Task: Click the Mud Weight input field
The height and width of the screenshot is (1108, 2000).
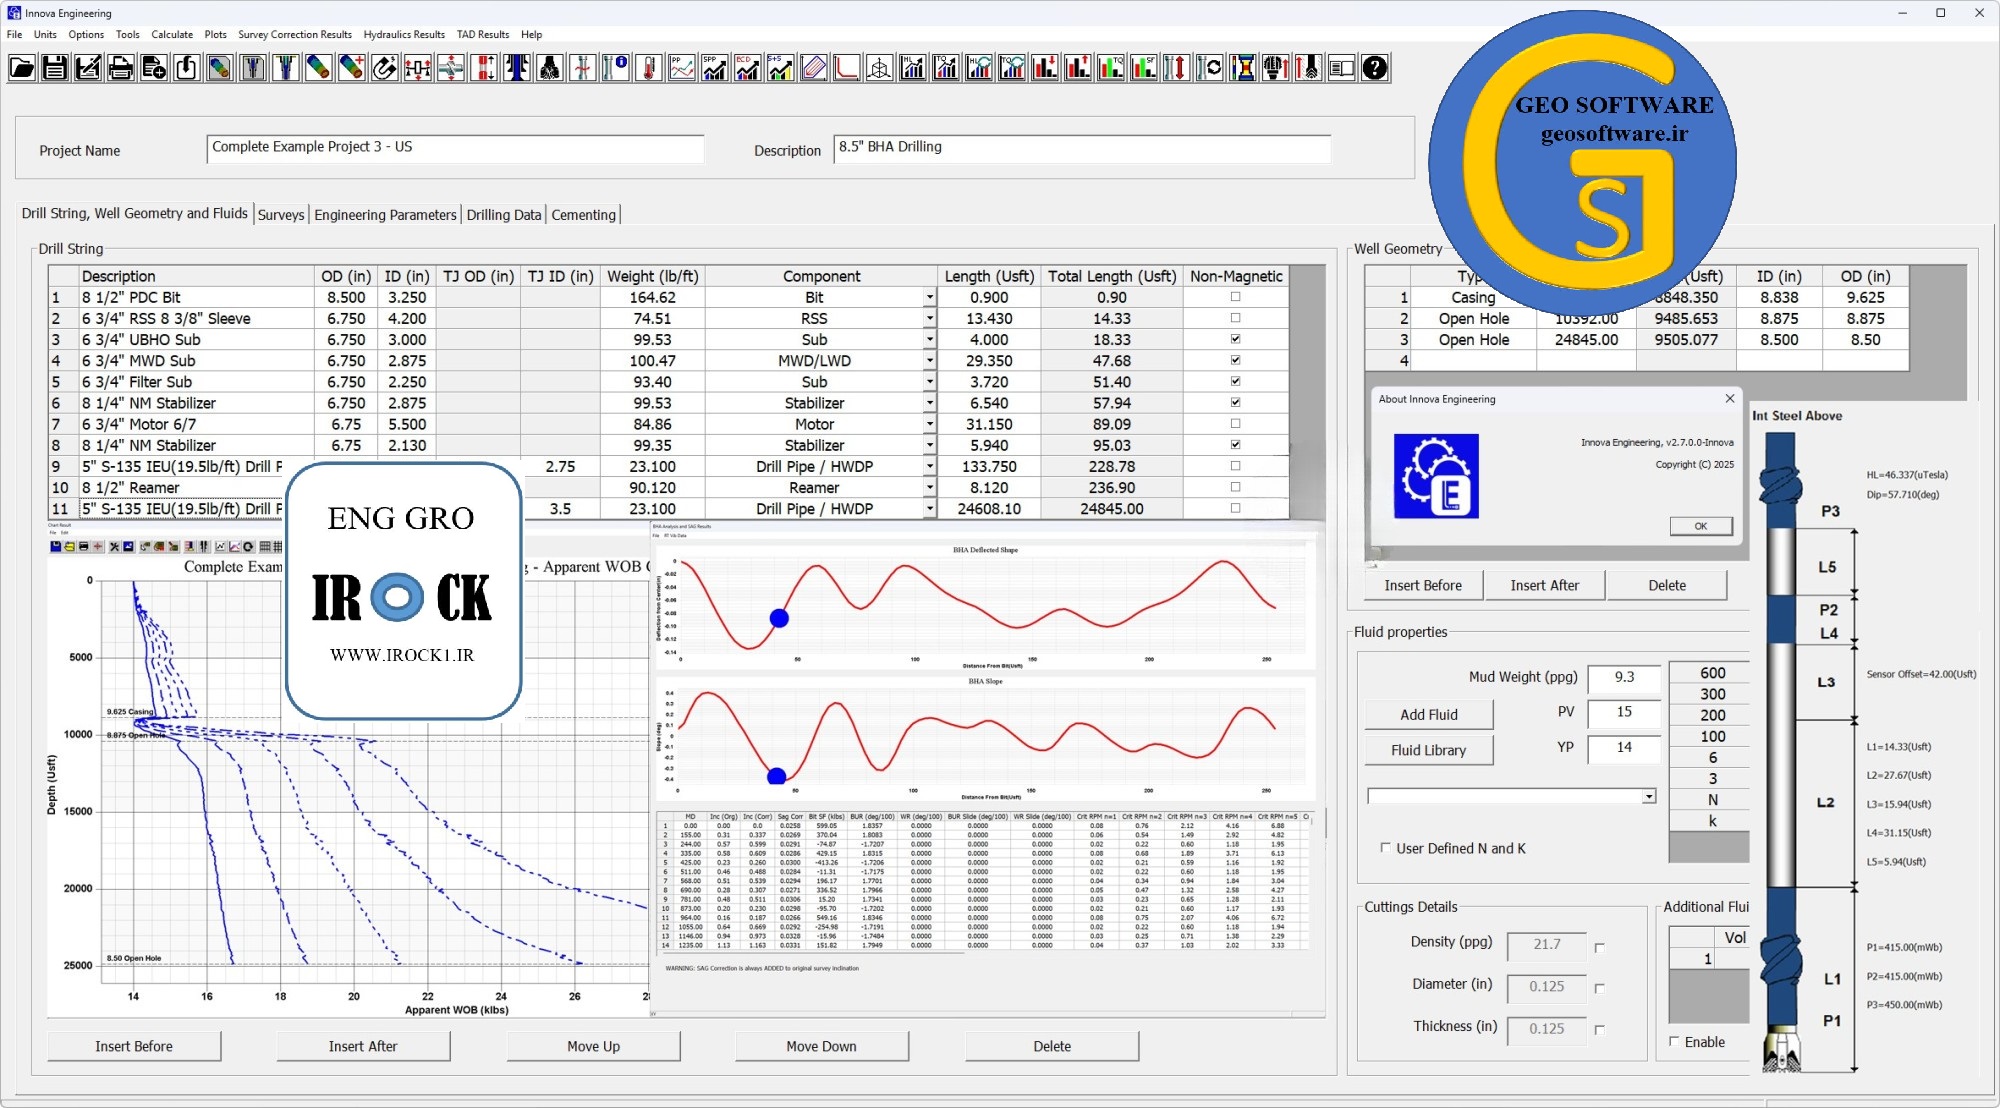Action: 1624,677
